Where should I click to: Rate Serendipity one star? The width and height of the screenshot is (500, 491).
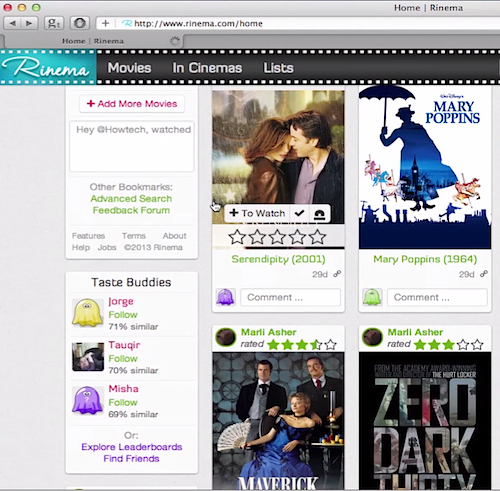pyautogui.click(x=237, y=237)
